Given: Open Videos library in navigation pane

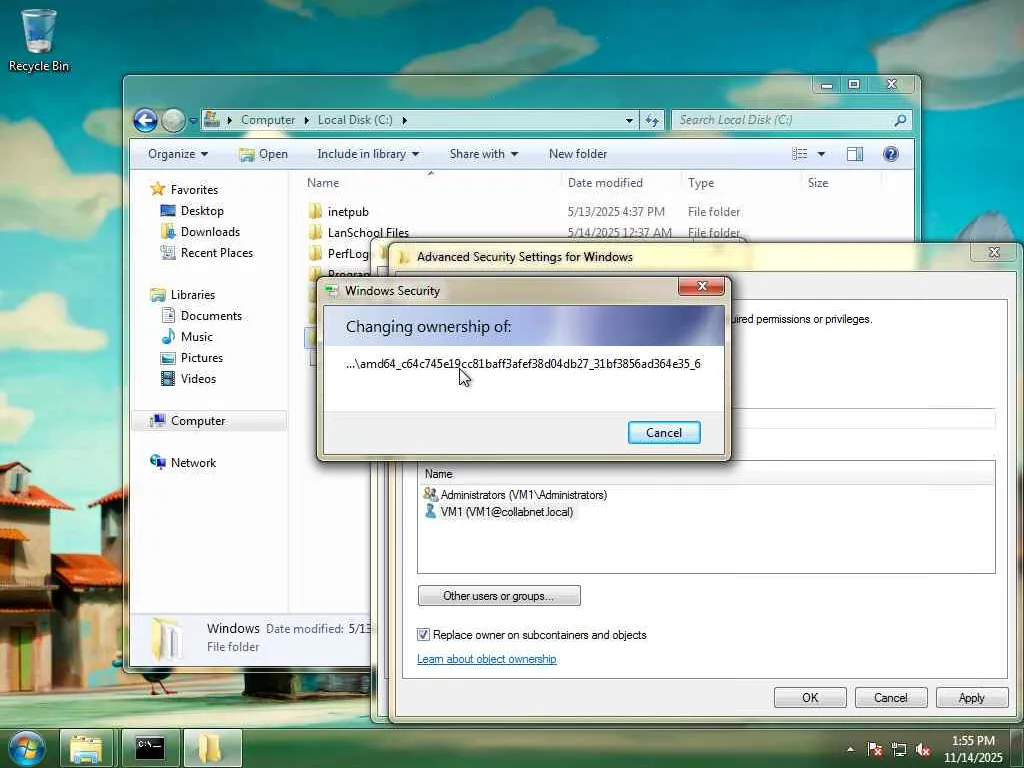Looking at the screenshot, I should click(198, 379).
